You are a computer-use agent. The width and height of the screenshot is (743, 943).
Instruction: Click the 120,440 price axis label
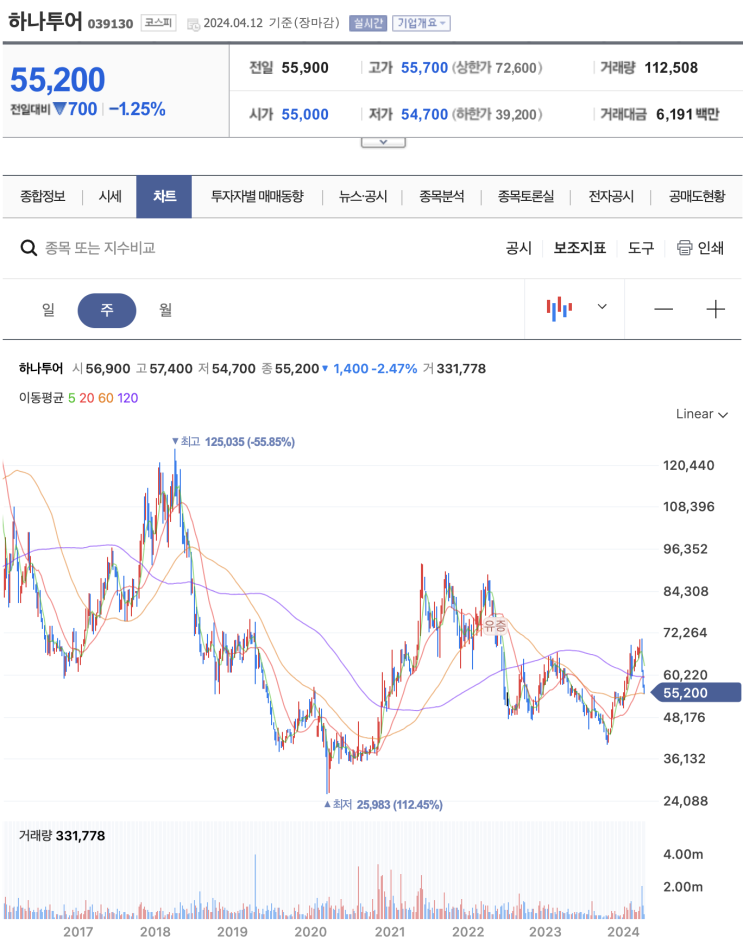[688, 465]
